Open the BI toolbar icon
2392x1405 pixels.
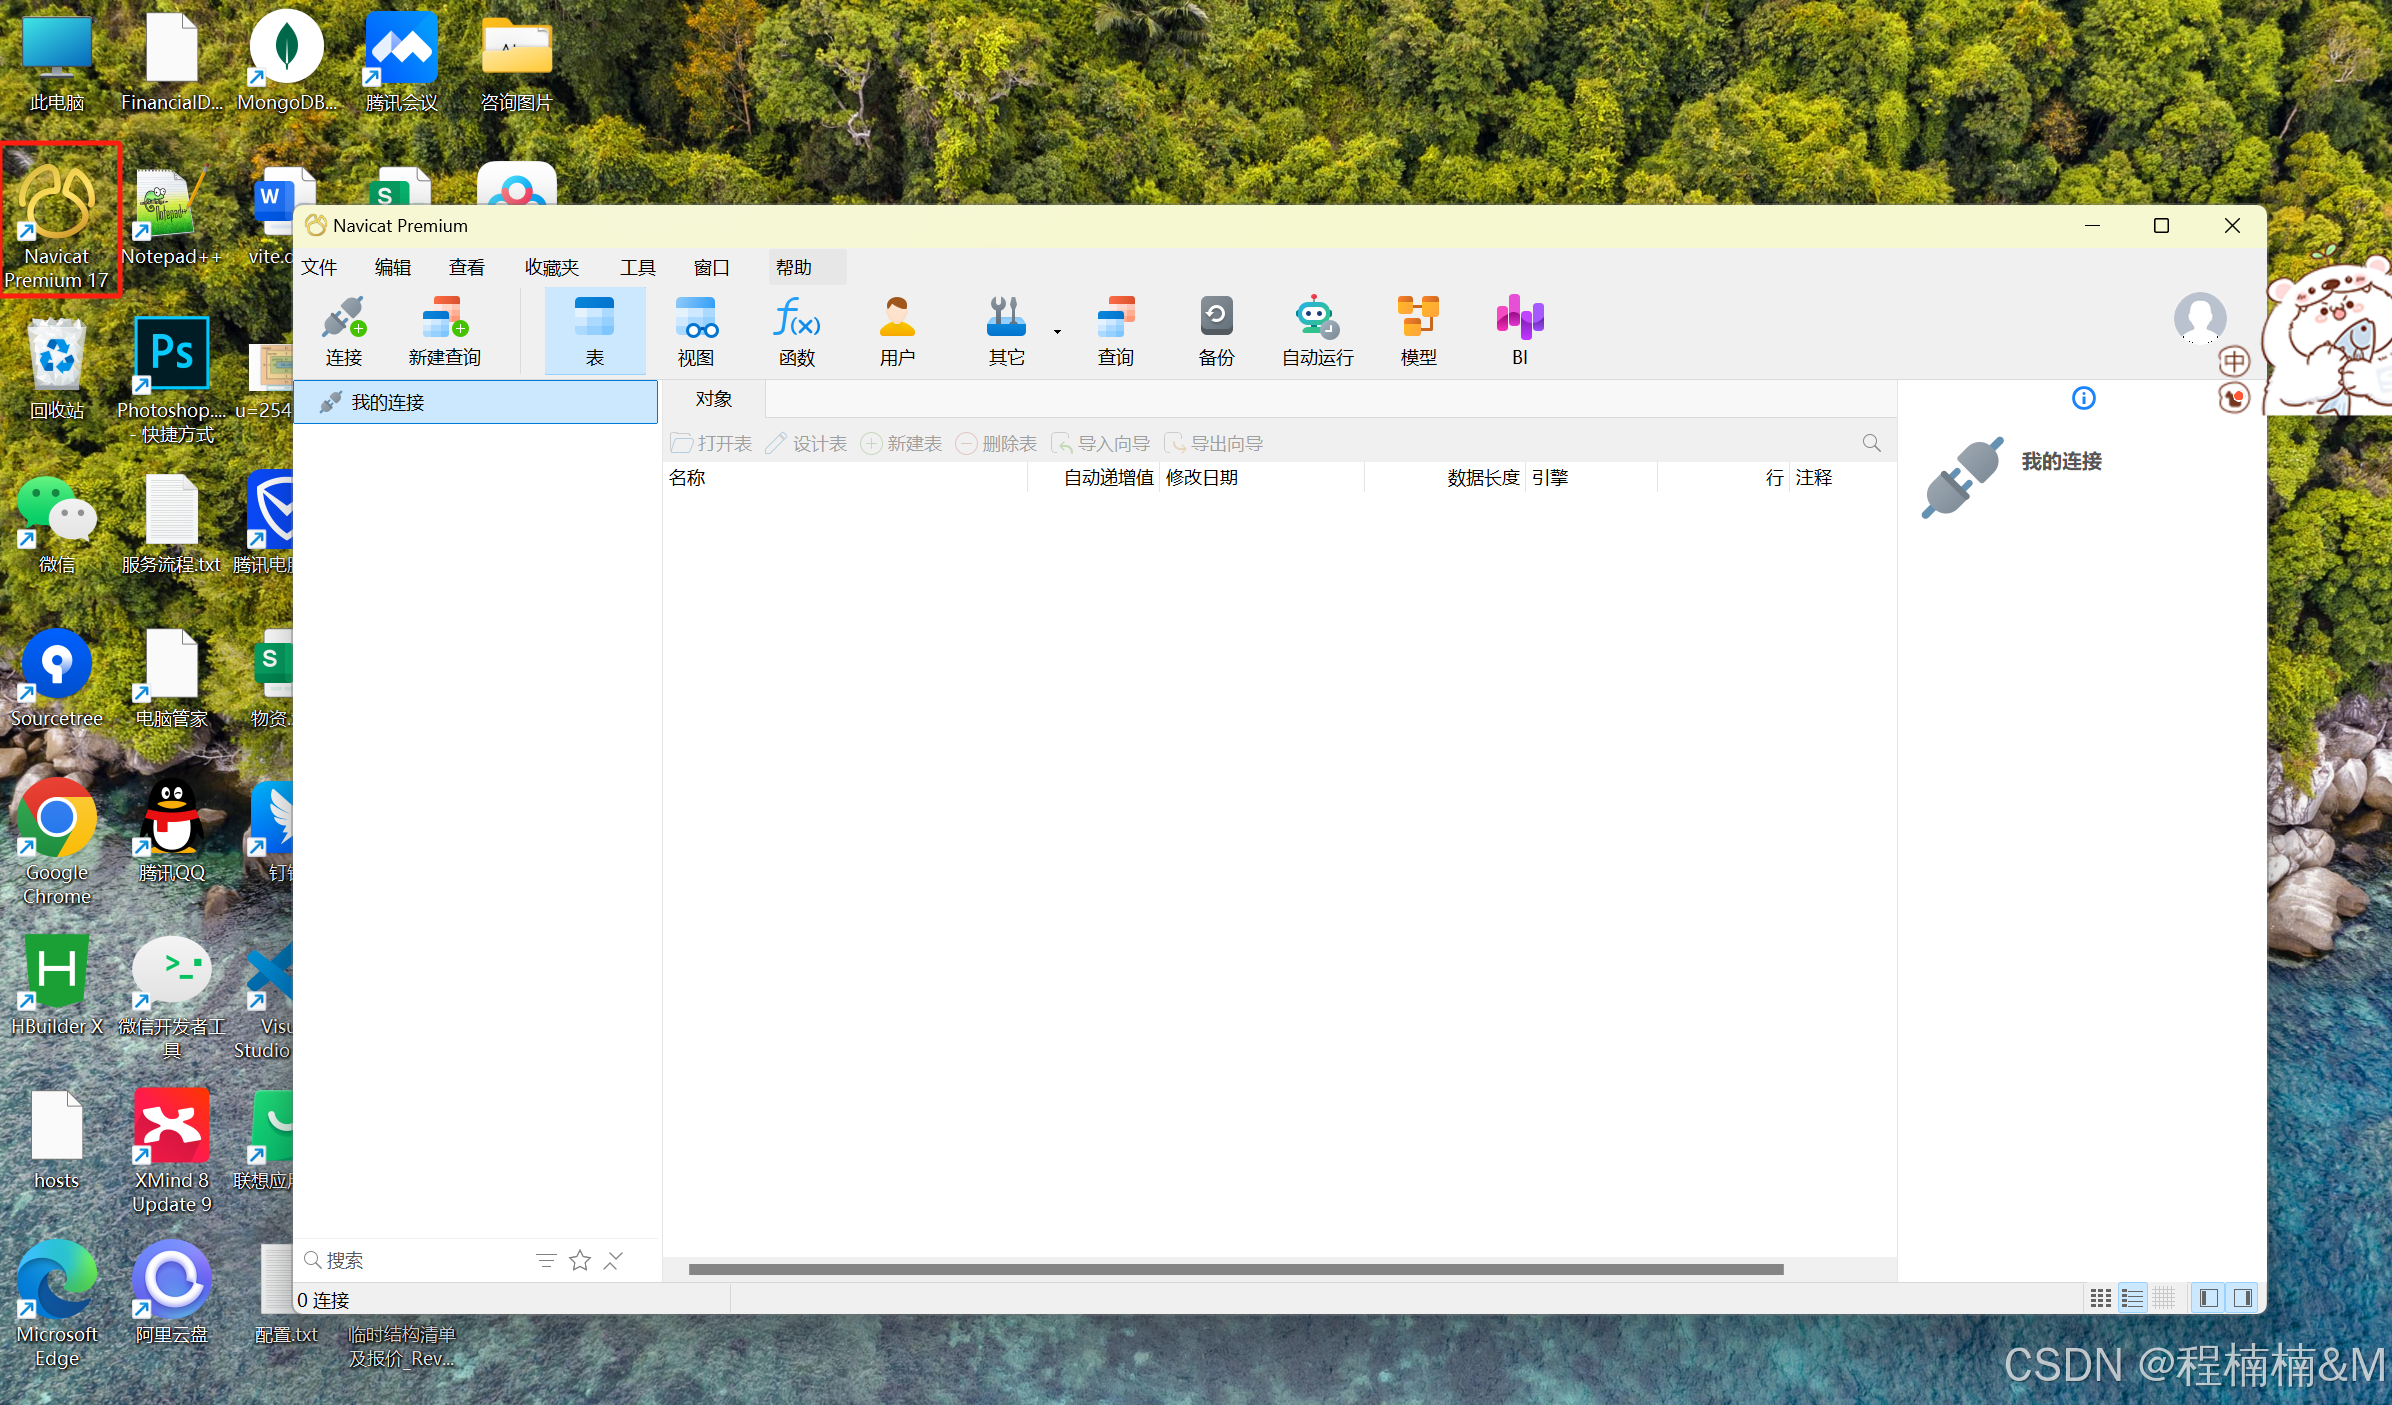click(x=1520, y=331)
